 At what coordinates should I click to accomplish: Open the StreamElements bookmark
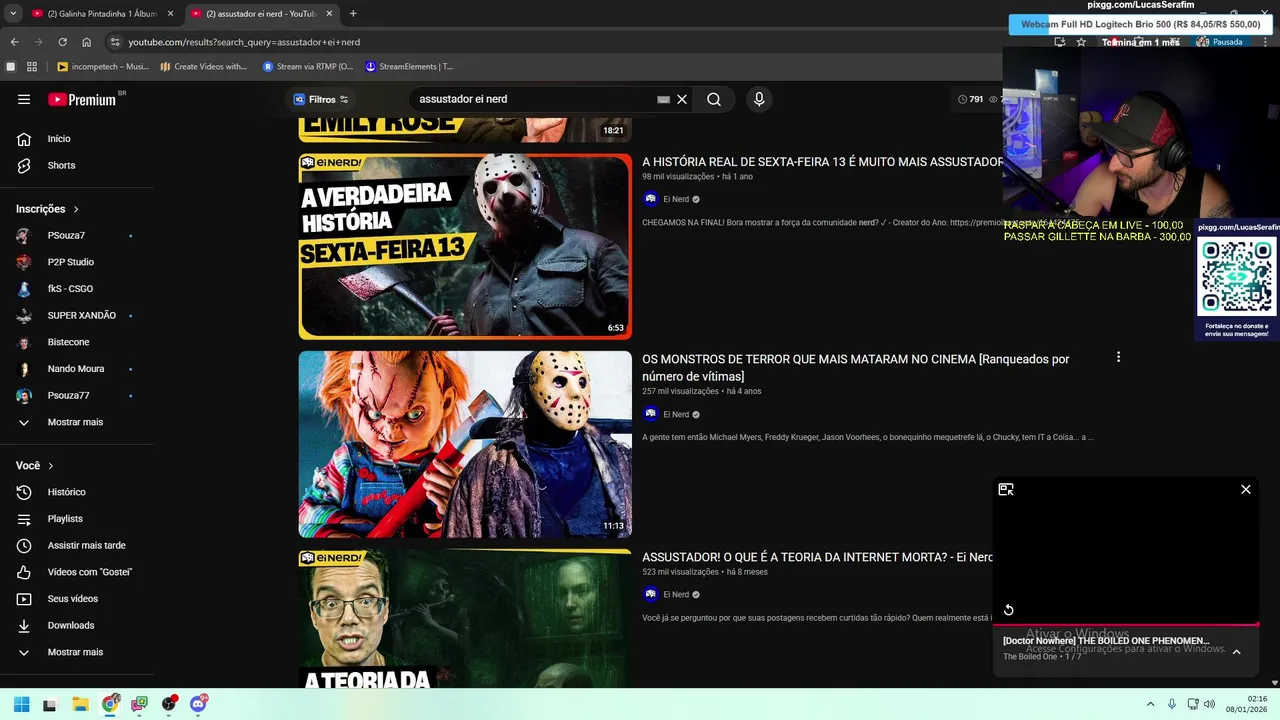coord(409,67)
